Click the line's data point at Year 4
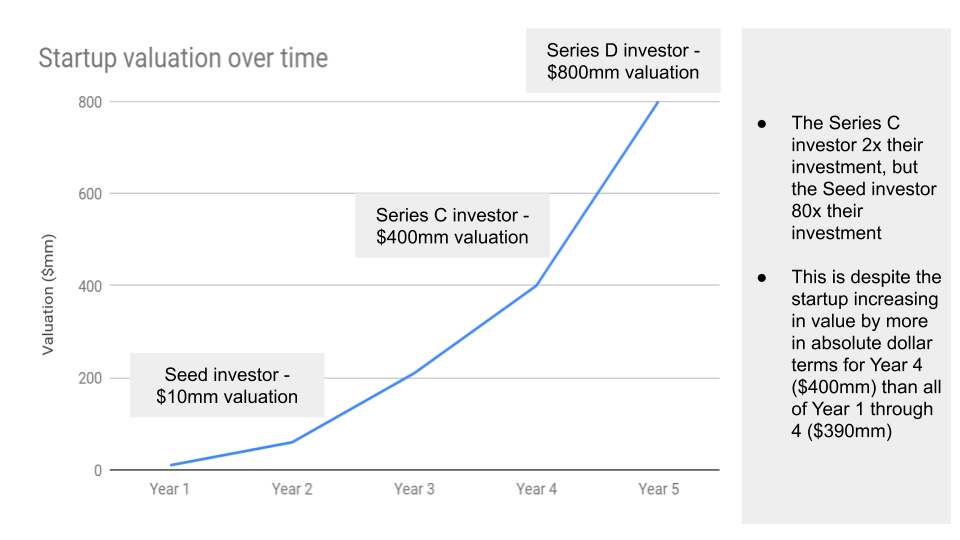Viewport: 960px width, 540px height. click(x=536, y=285)
